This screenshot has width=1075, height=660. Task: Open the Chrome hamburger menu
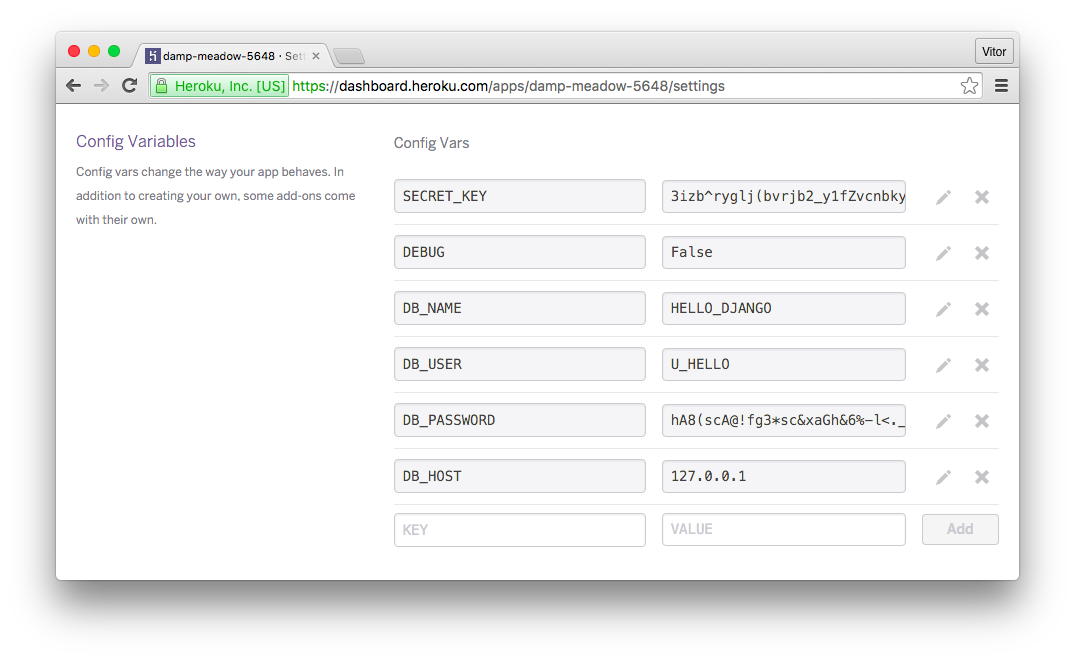point(1001,86)
